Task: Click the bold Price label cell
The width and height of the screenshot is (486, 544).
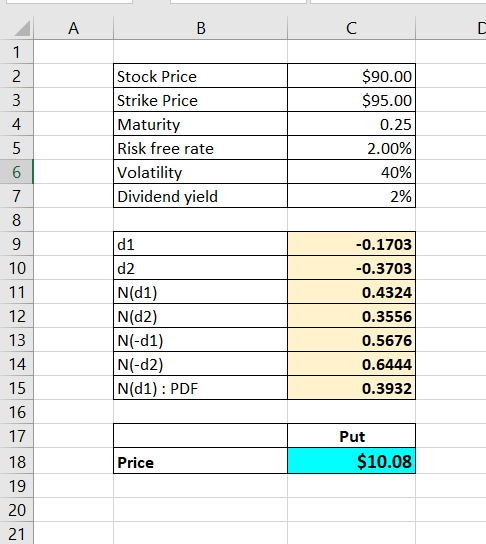Action: (201, 461)
